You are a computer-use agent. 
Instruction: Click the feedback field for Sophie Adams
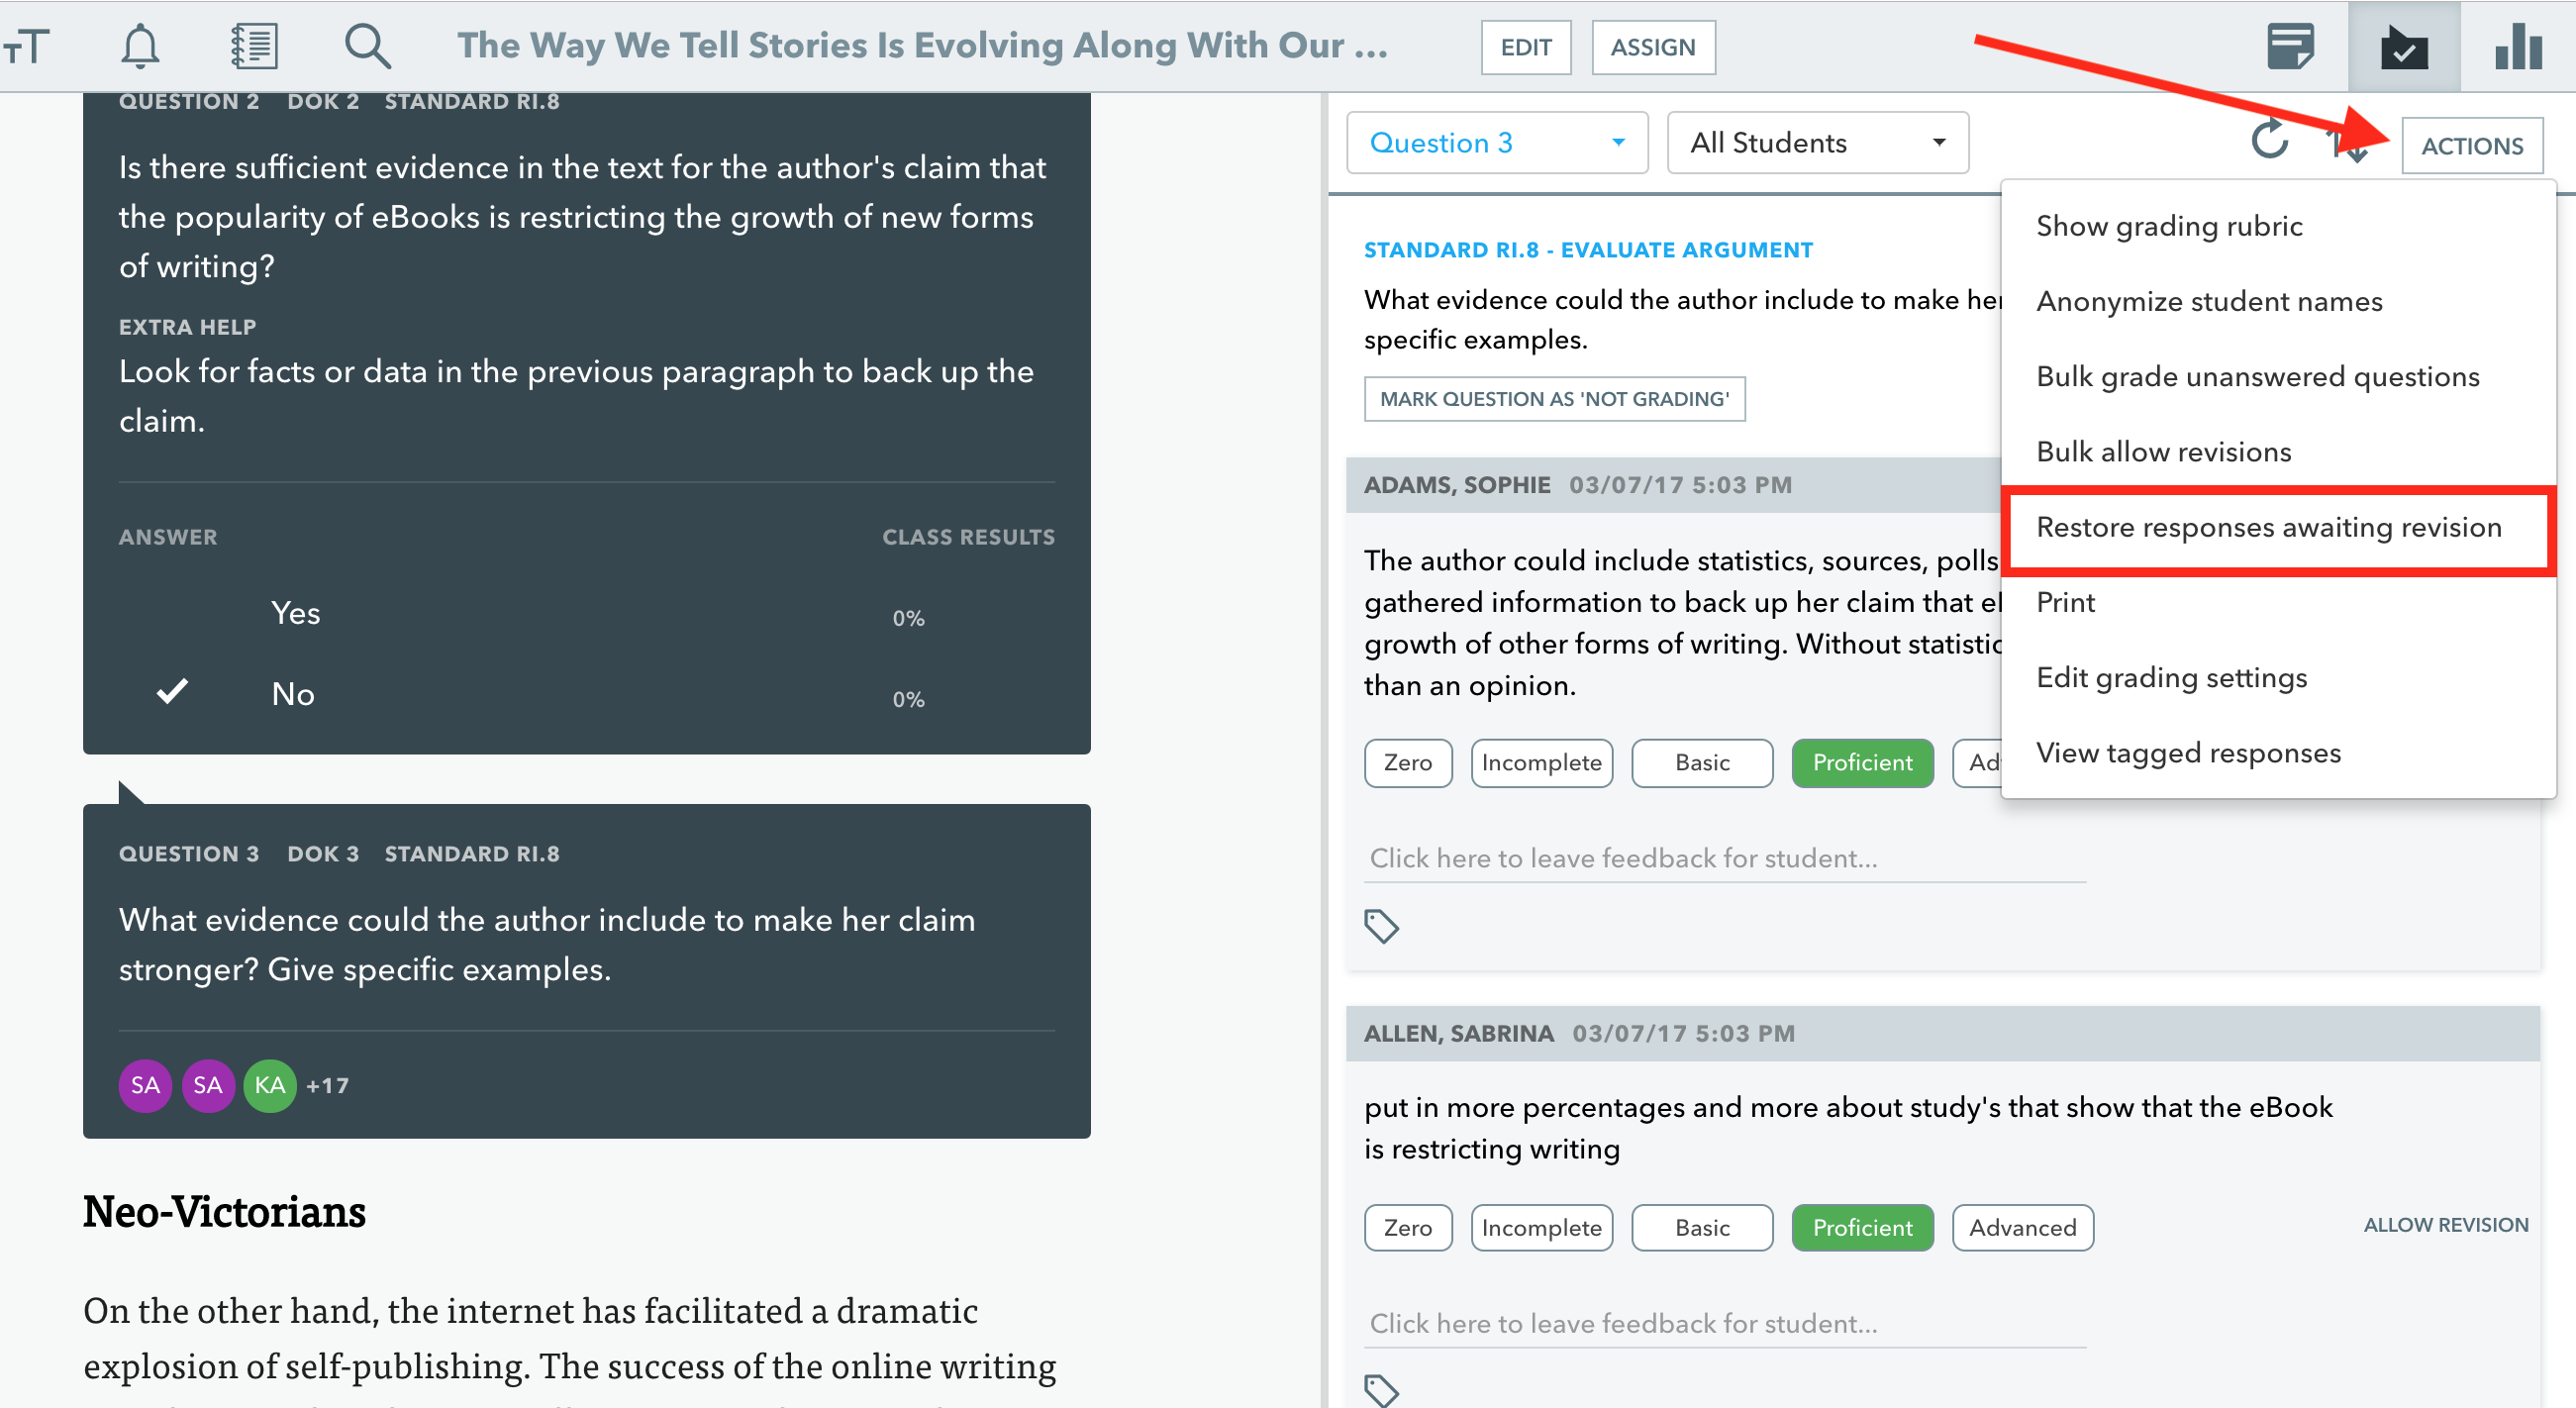tap(1724, 859)
